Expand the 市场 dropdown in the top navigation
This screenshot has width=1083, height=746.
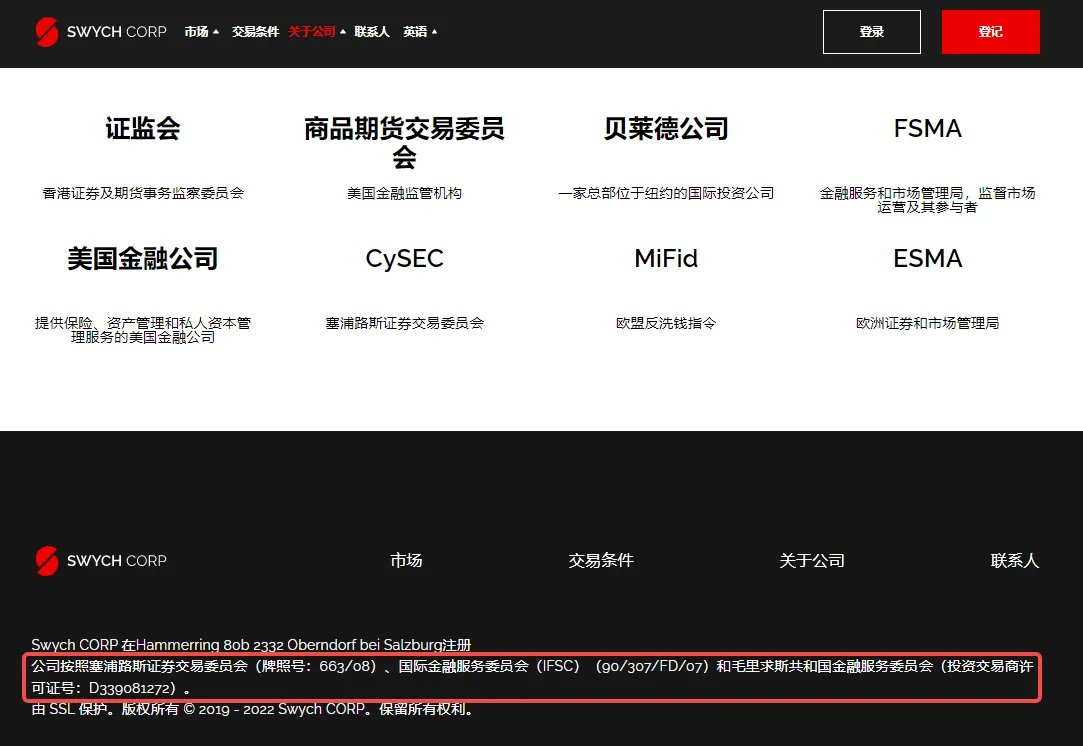[202, 32]
